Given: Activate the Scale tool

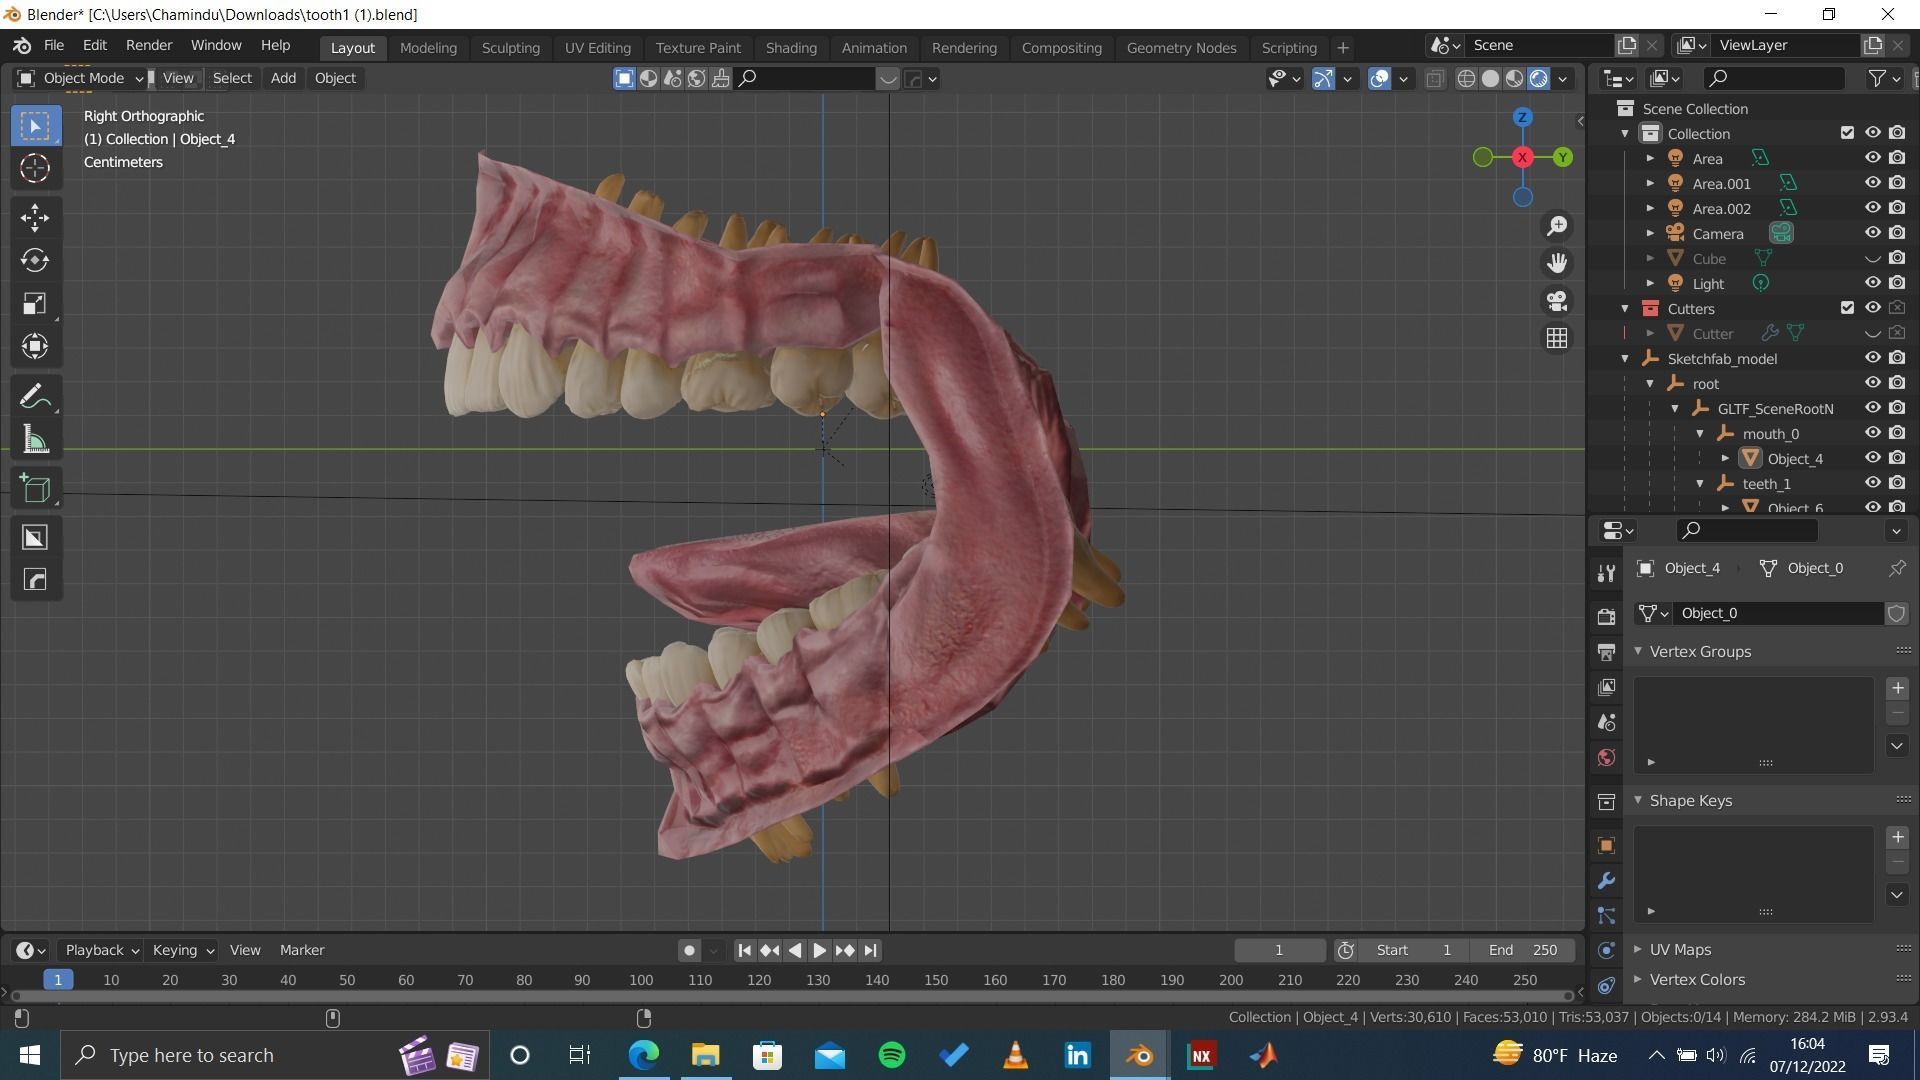Looking at the screenshot, I should (x=35, y=304).
